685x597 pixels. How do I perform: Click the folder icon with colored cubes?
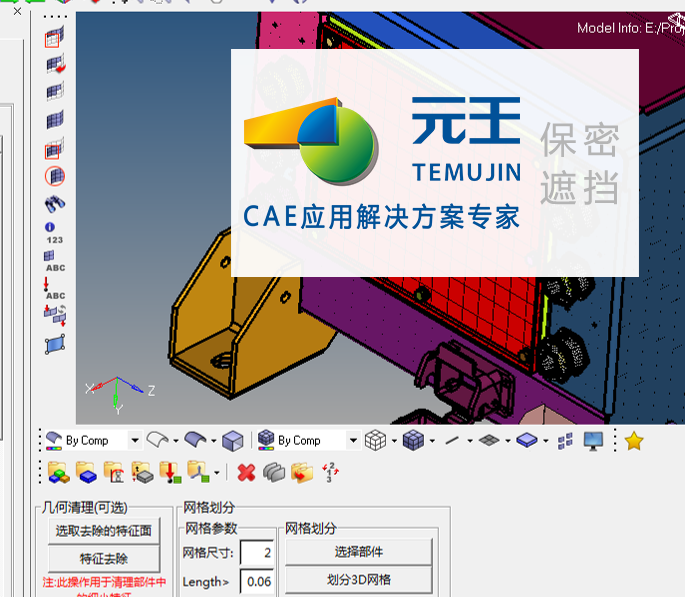tap(59, 472)
